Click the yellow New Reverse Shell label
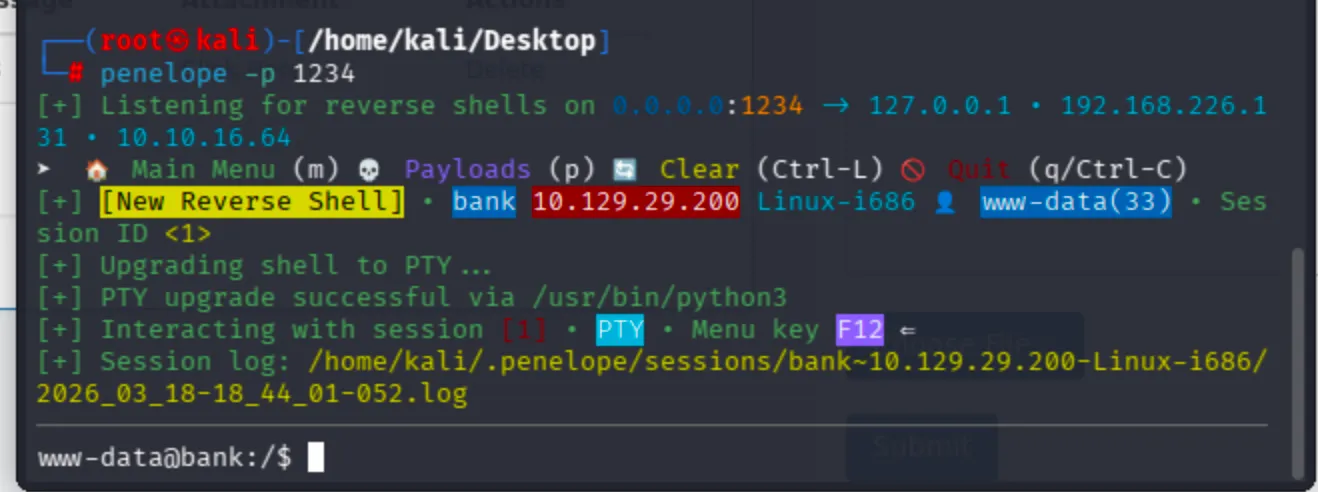The height and width of the screenshot is (492, 1318). point(252,202)
